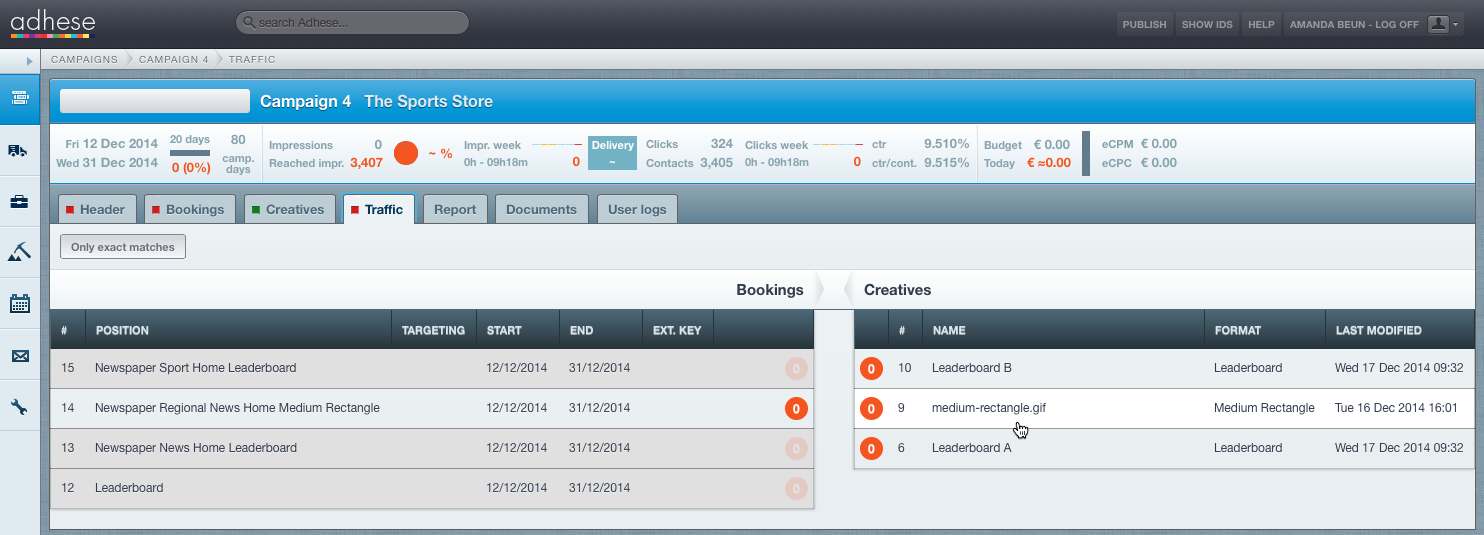
Task: Sort creatives by Name column
Action: [x=1063, y=330]
